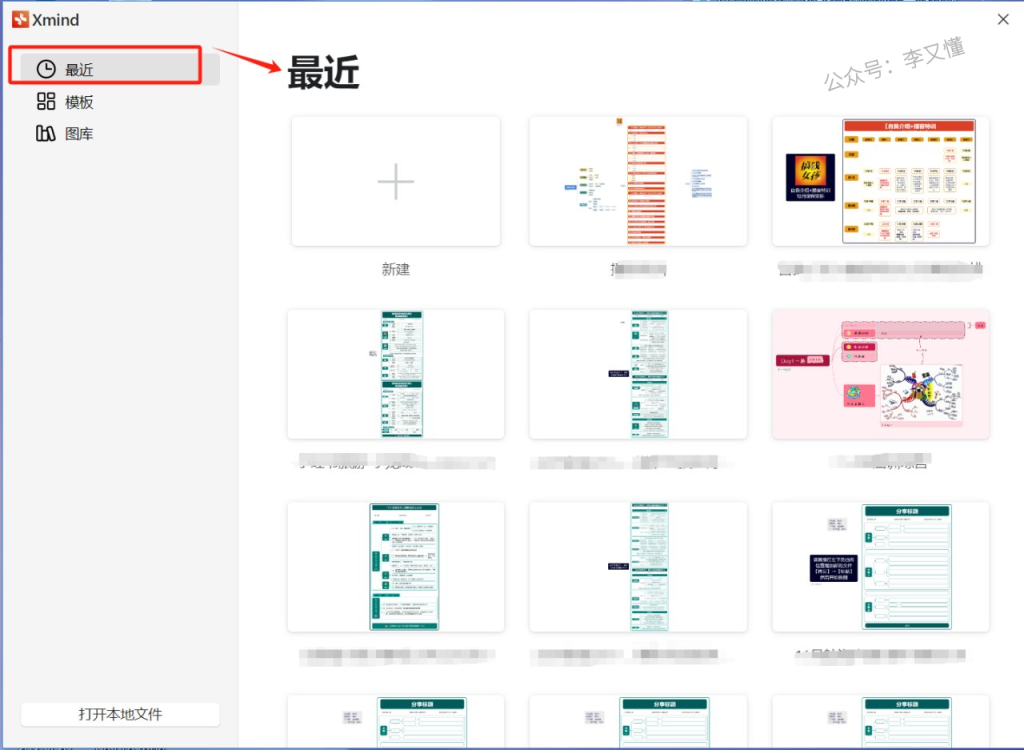Open the first green map thumbnail in second row
1024x750 pixels.
(396, 374)
